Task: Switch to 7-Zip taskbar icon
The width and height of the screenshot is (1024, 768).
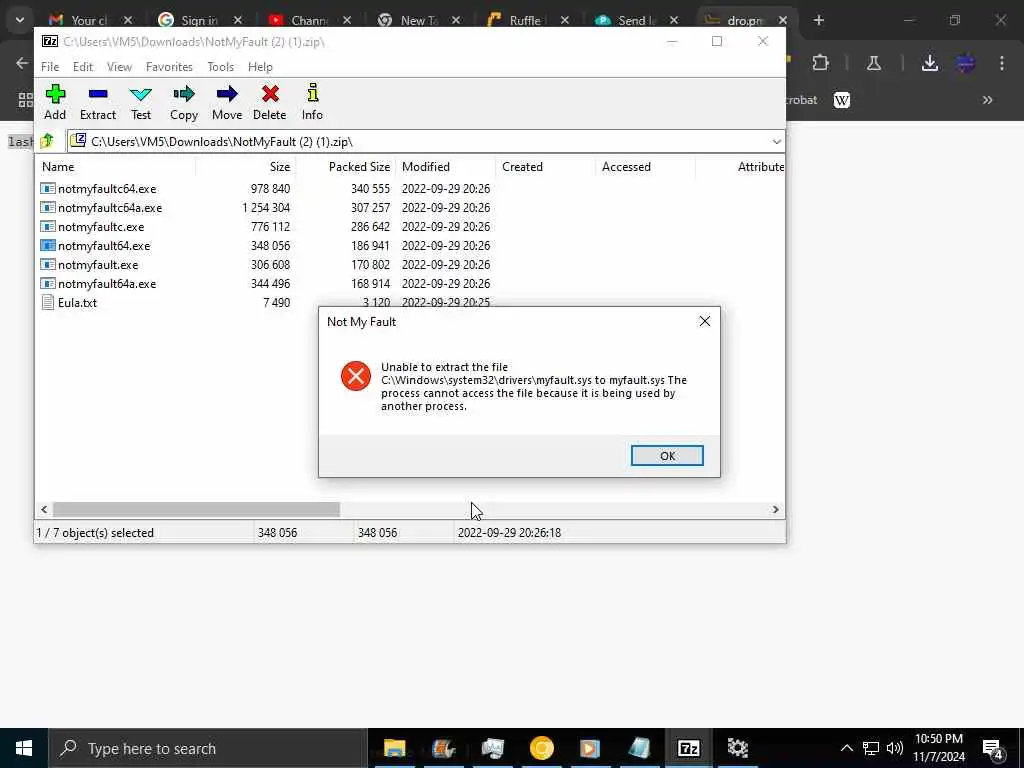Action: pos(688,748)
